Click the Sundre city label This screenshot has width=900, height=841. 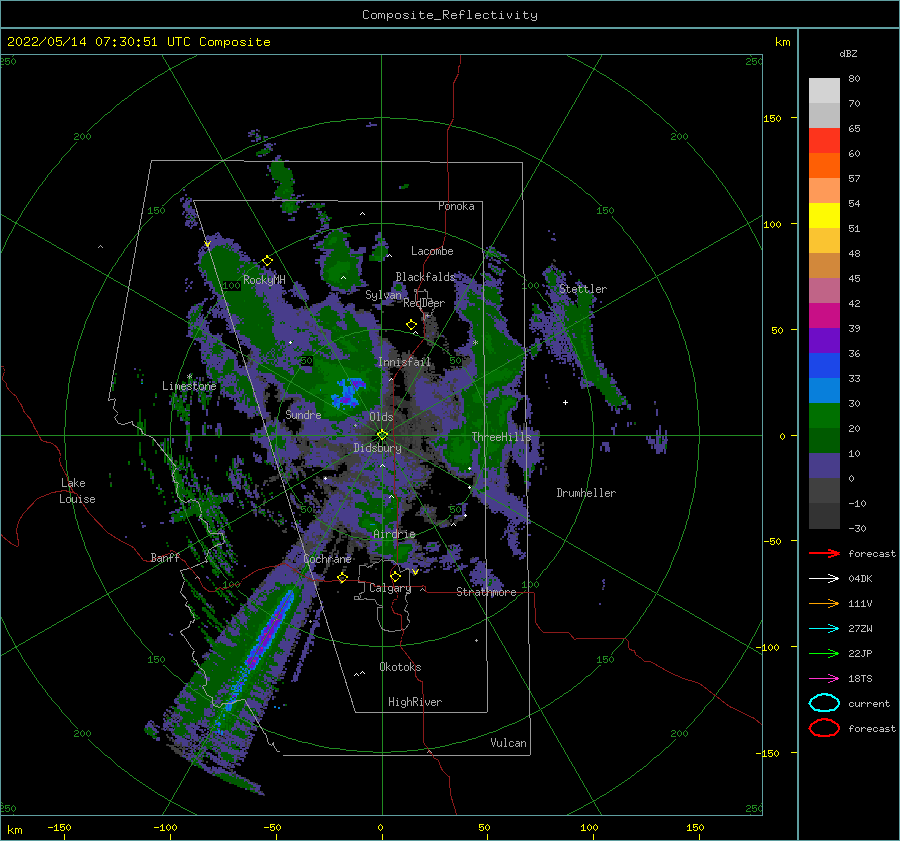click(x=303, y=414)
